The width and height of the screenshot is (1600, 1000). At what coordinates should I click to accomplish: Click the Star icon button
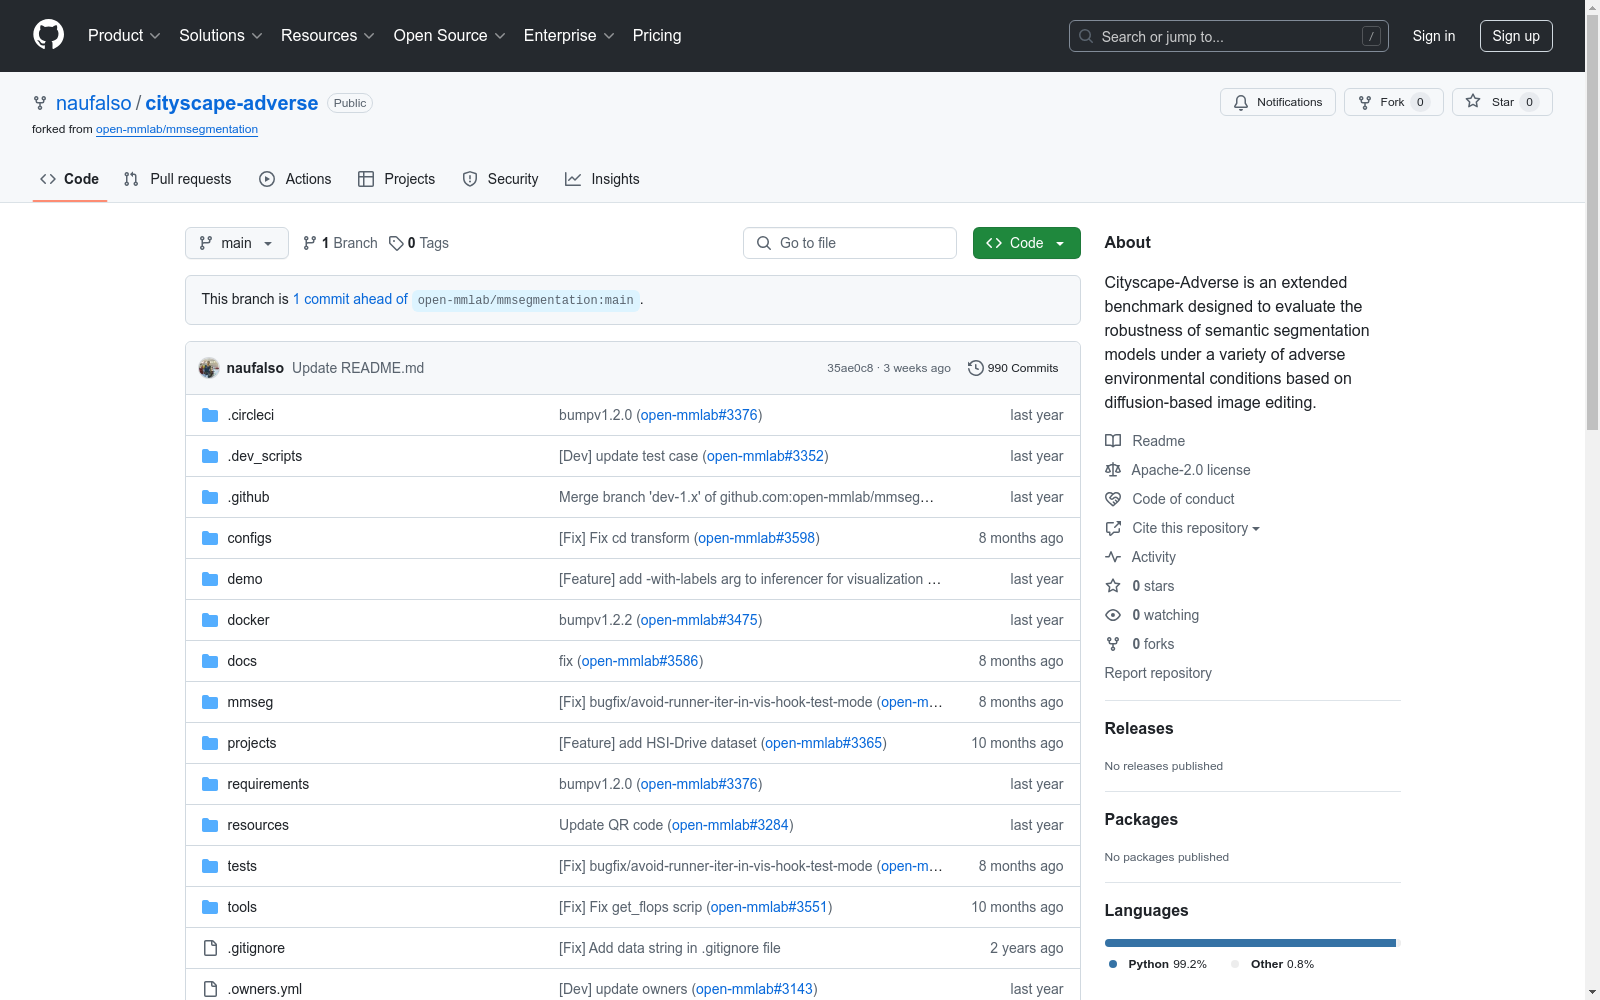(1473, 101)
